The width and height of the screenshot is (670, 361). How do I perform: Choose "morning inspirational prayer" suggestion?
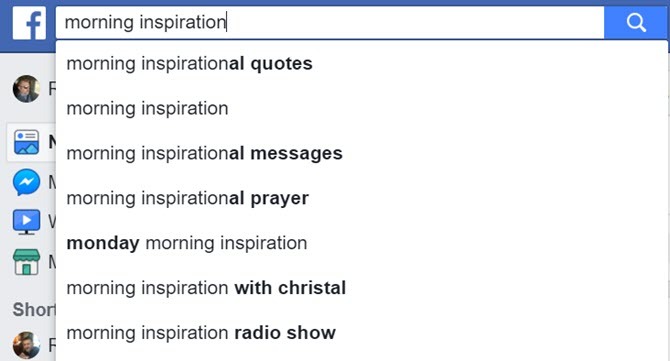(361, 198)
